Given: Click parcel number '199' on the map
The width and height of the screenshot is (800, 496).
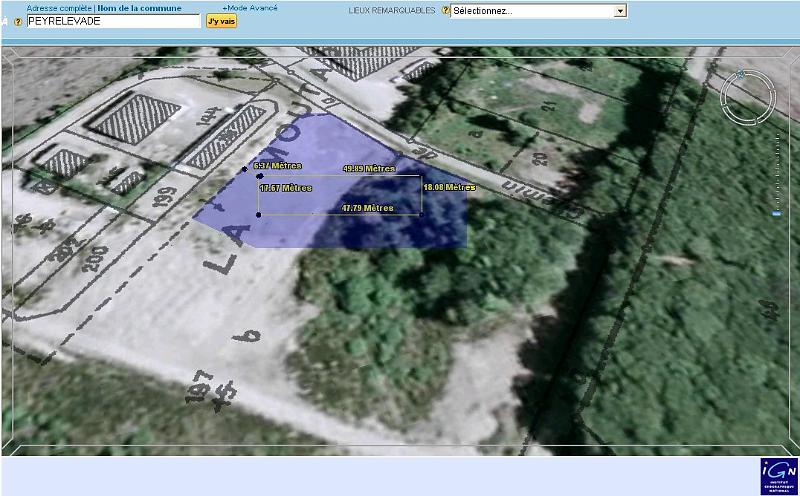Looking at the screenshot, I should [x=164, y=197].
